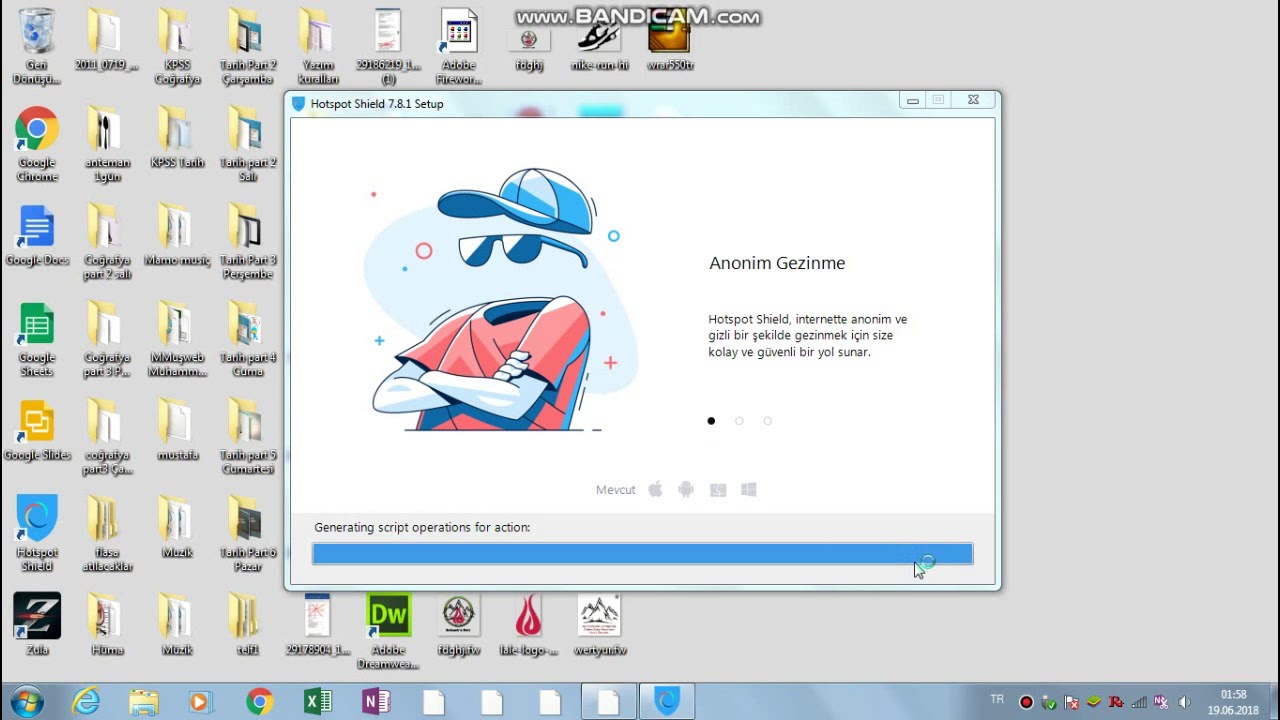Screen dimensions: 1280x720
Task: Select the anteman 1gün folder
Action: coord(107,145)
